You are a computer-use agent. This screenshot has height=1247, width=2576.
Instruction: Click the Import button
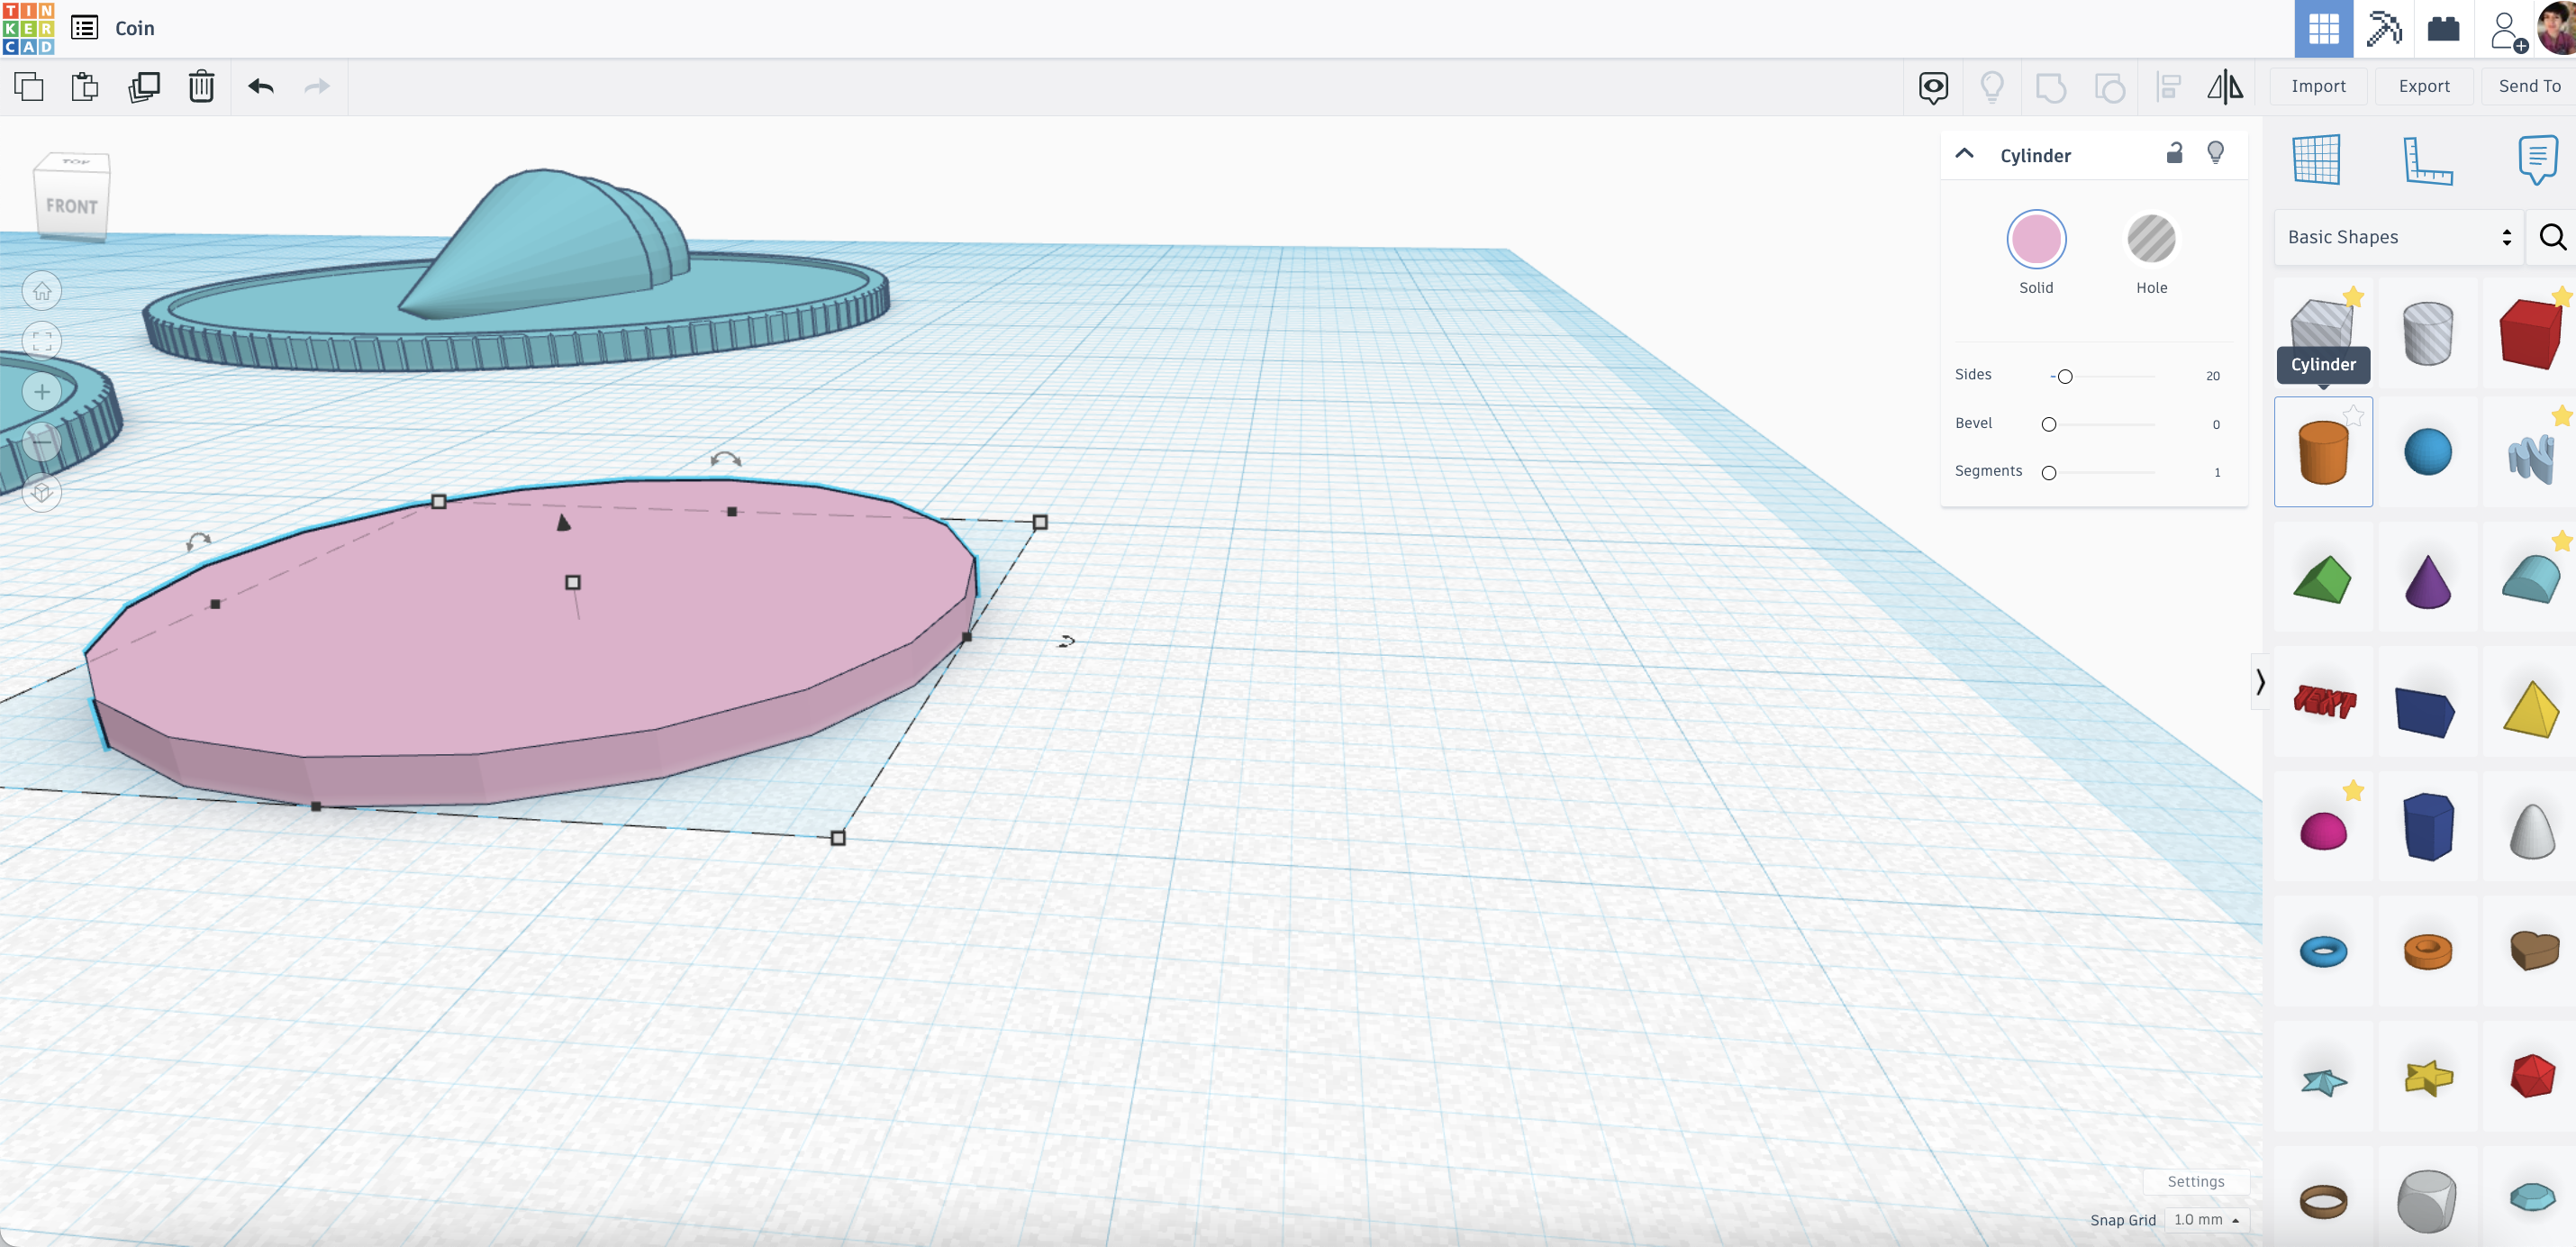point(2317,86)
